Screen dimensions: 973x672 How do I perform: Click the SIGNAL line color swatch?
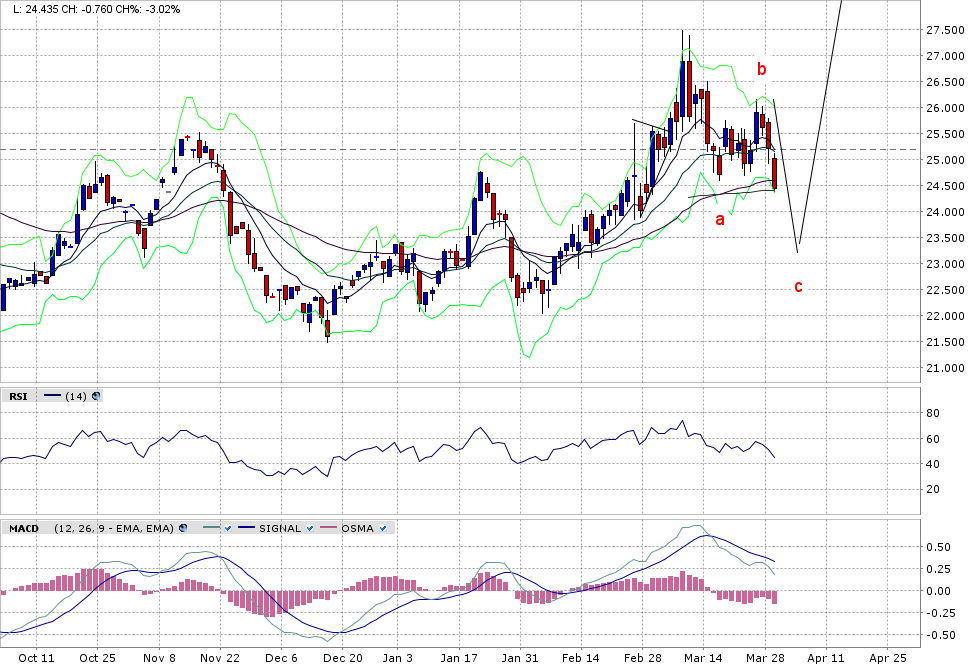[246, 527]
